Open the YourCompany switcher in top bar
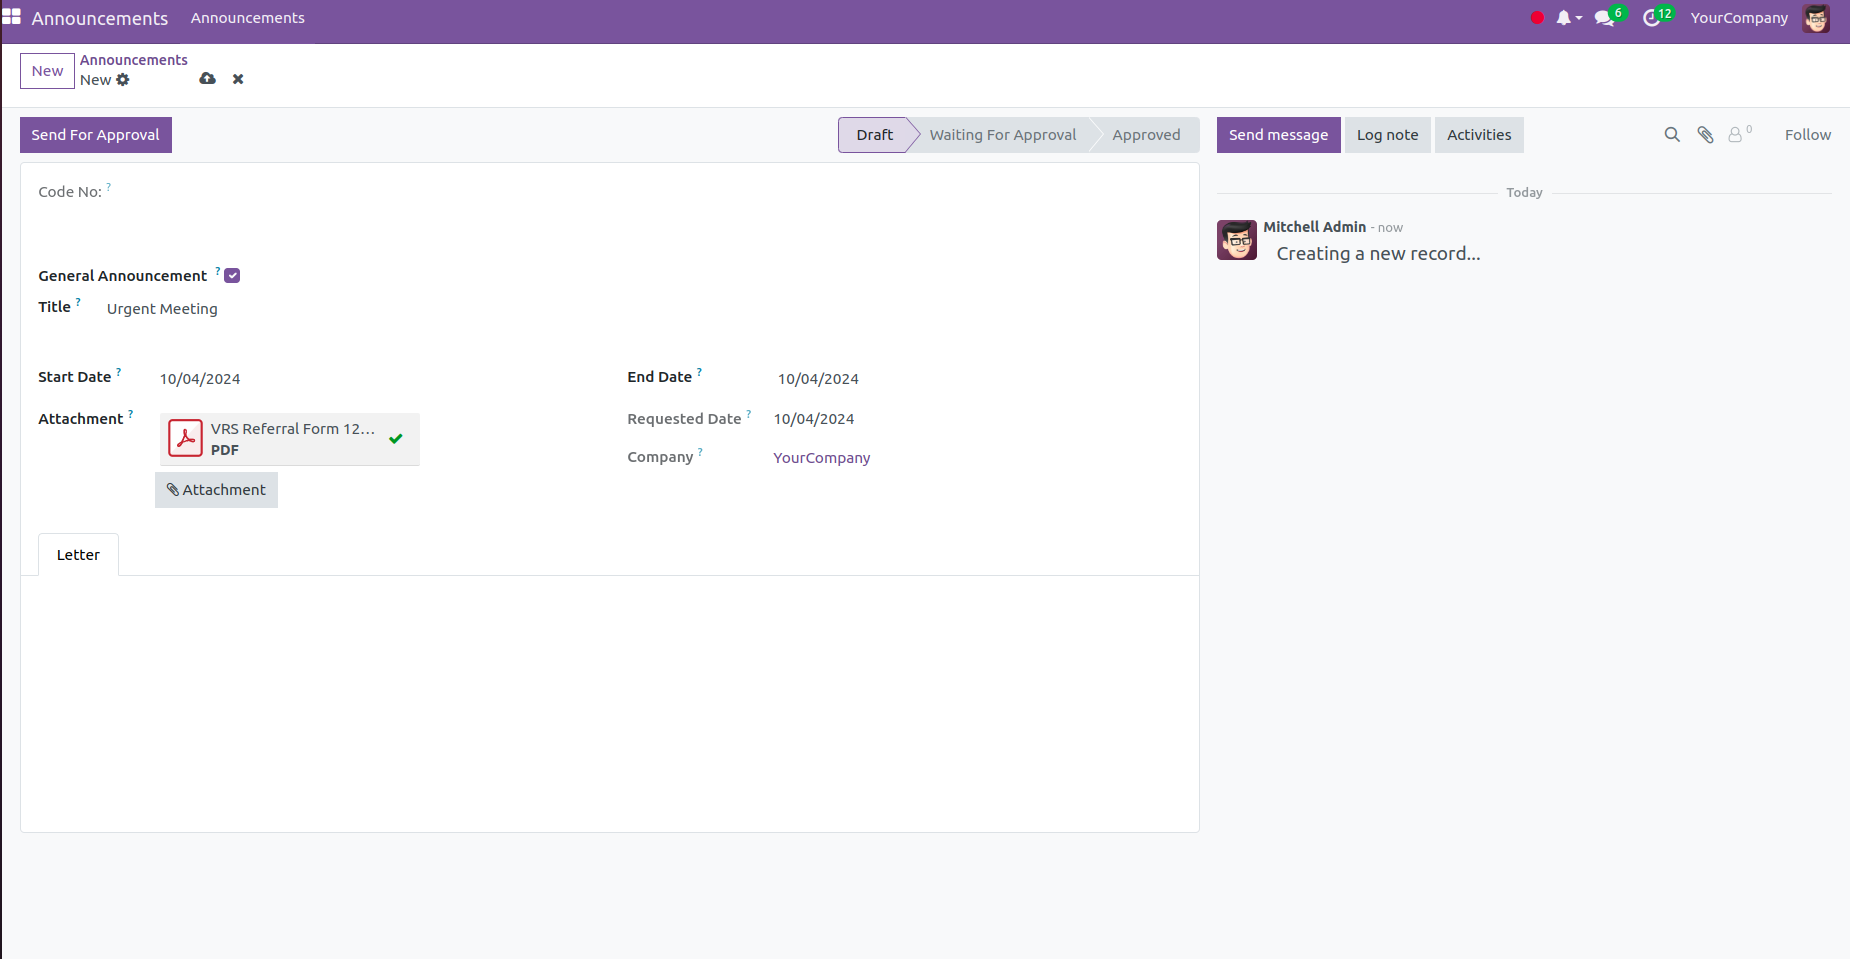Image resolution: width=1850 pixels, height=959 pixels. pos(1739,18)
